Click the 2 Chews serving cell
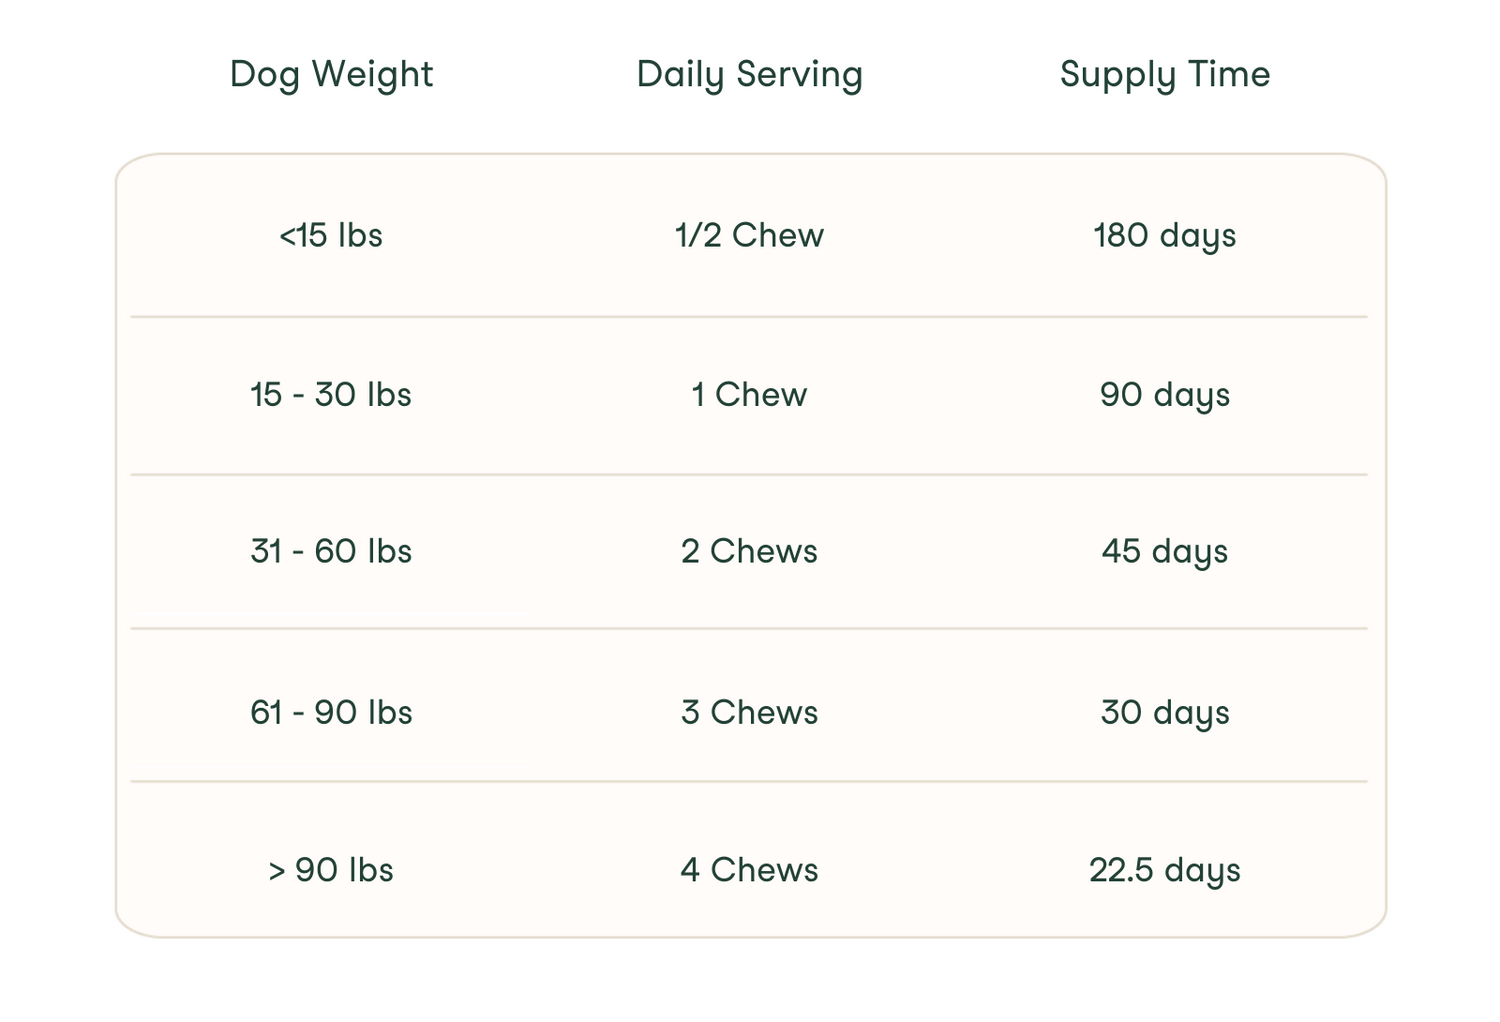Screen dimensions: 1500x1022 click(x=749, y=552)
